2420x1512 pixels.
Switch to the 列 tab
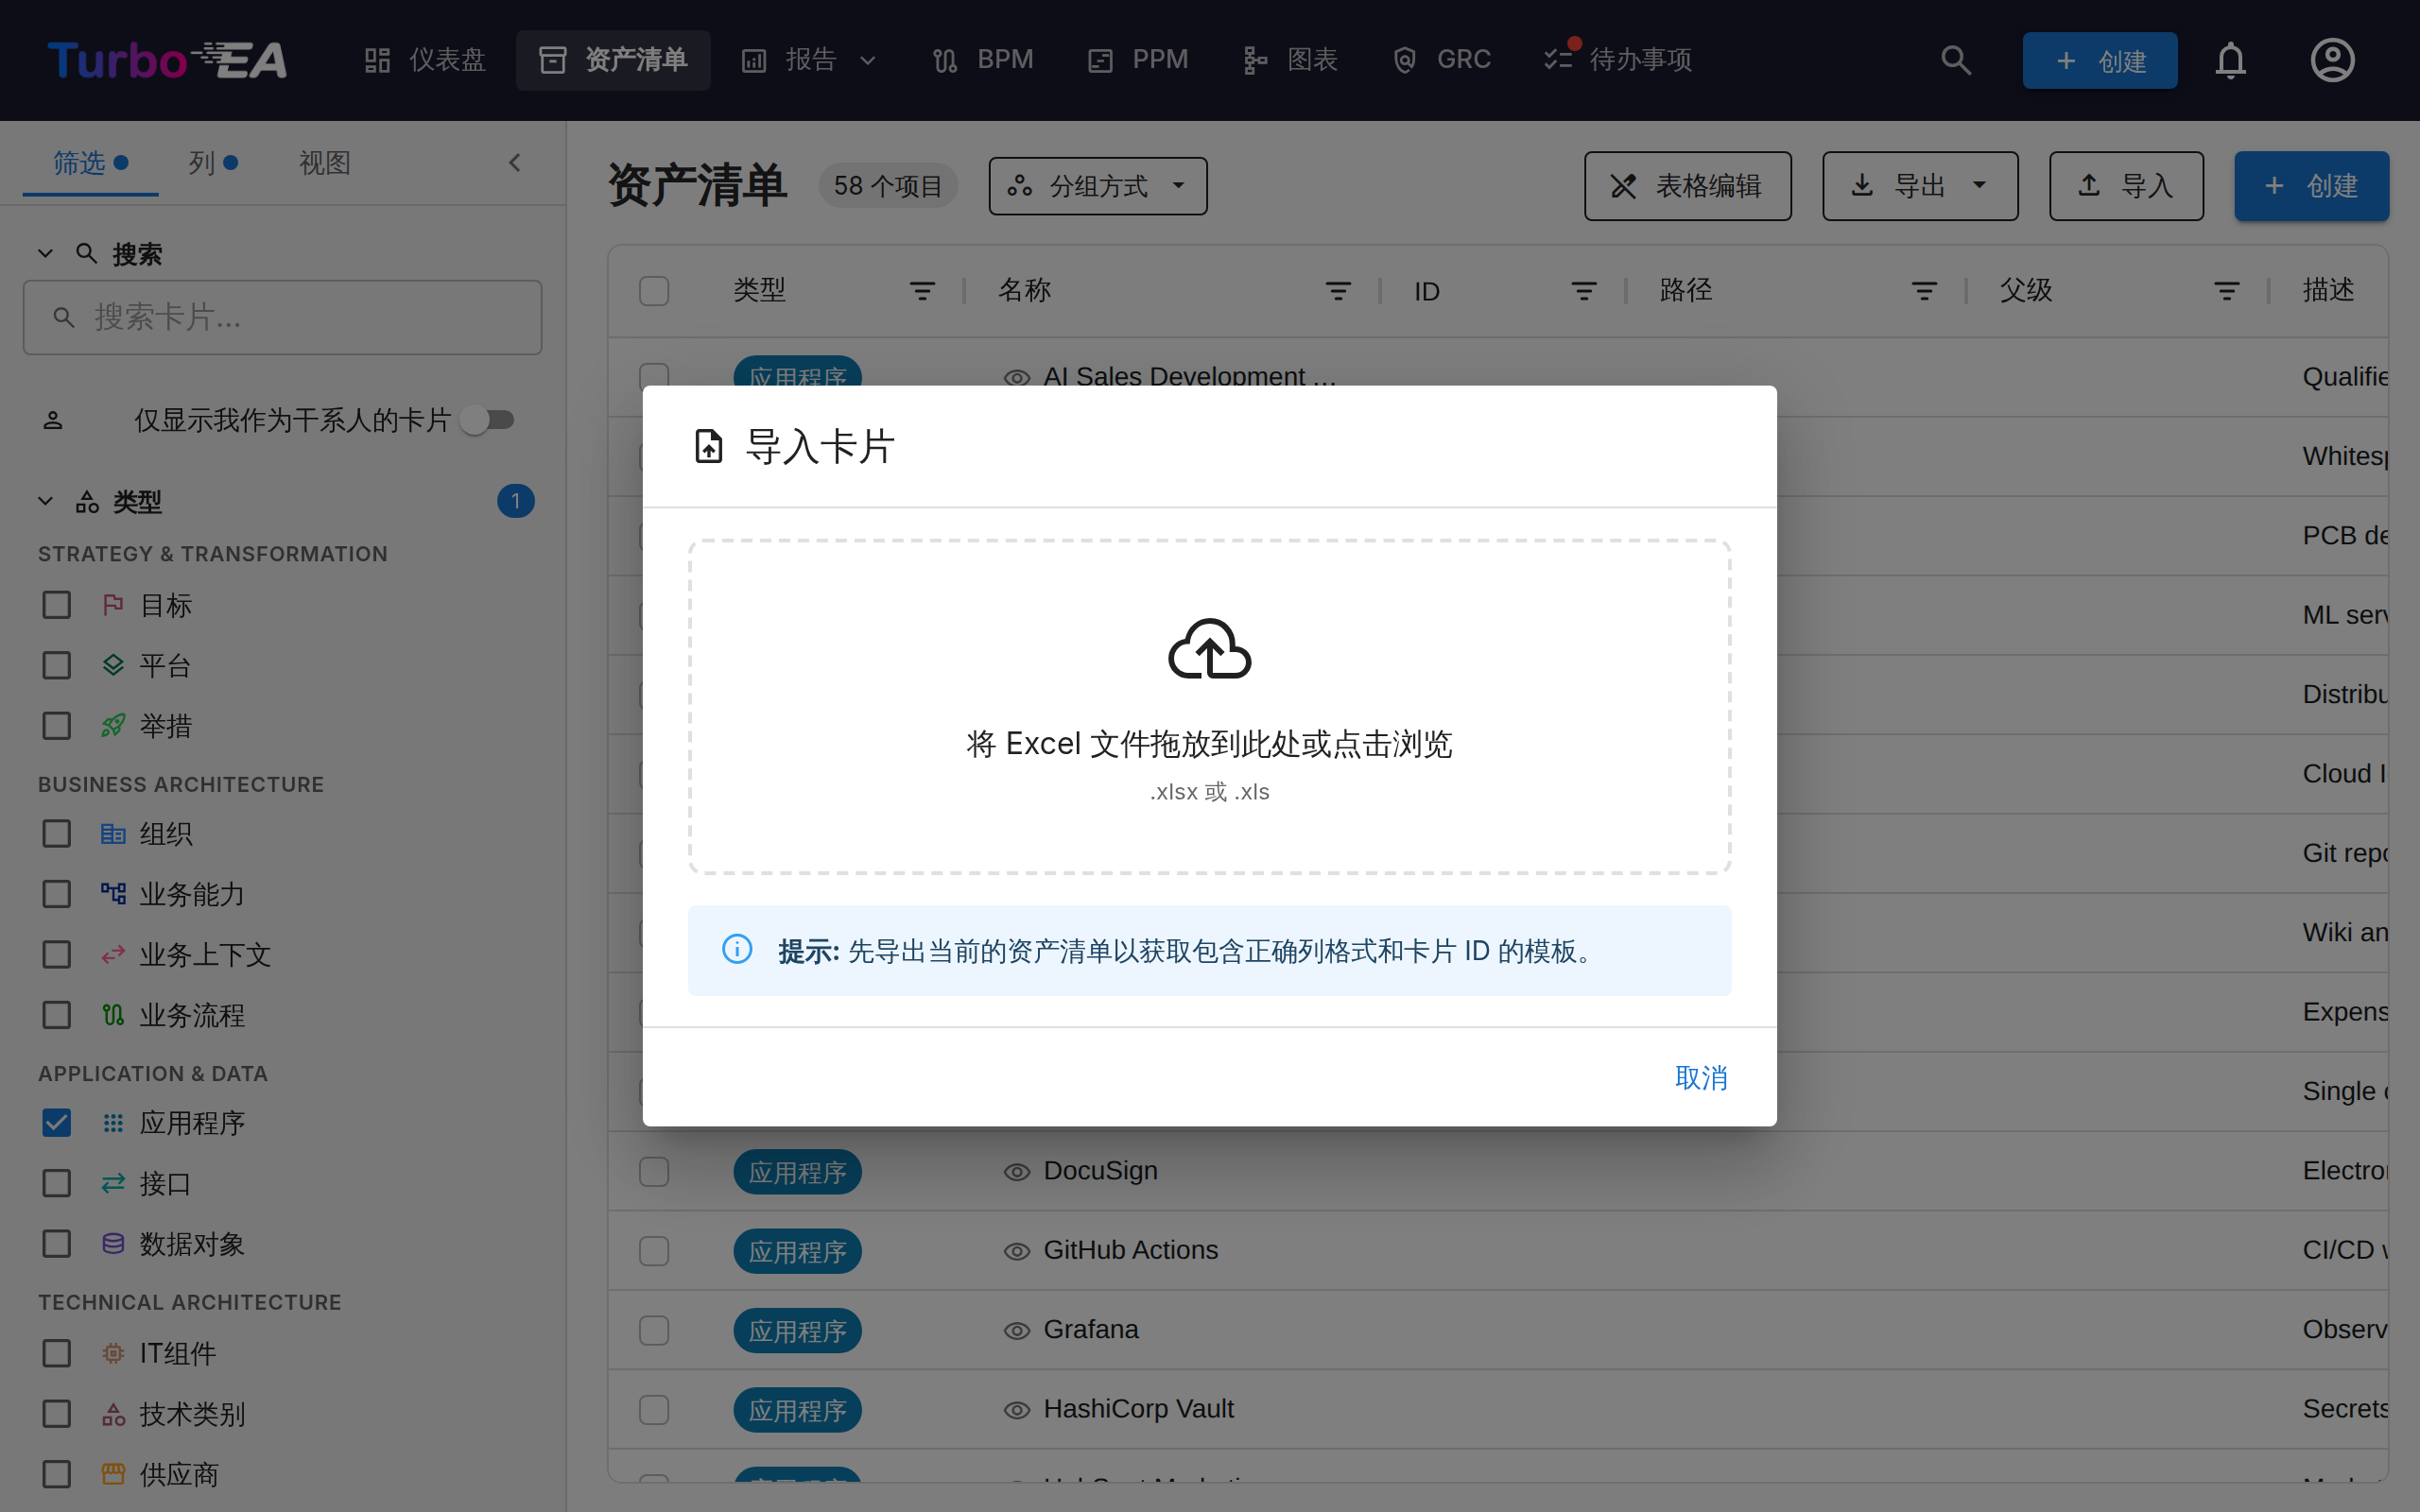click(212, 162)
